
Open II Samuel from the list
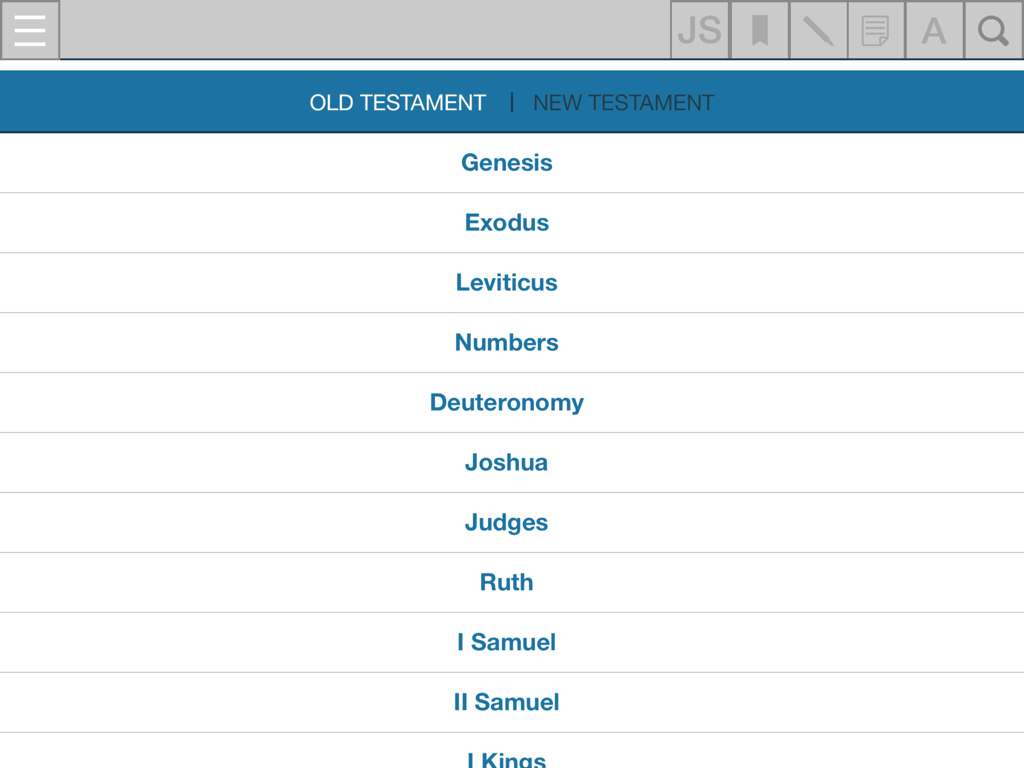click(x=507, y=702)
